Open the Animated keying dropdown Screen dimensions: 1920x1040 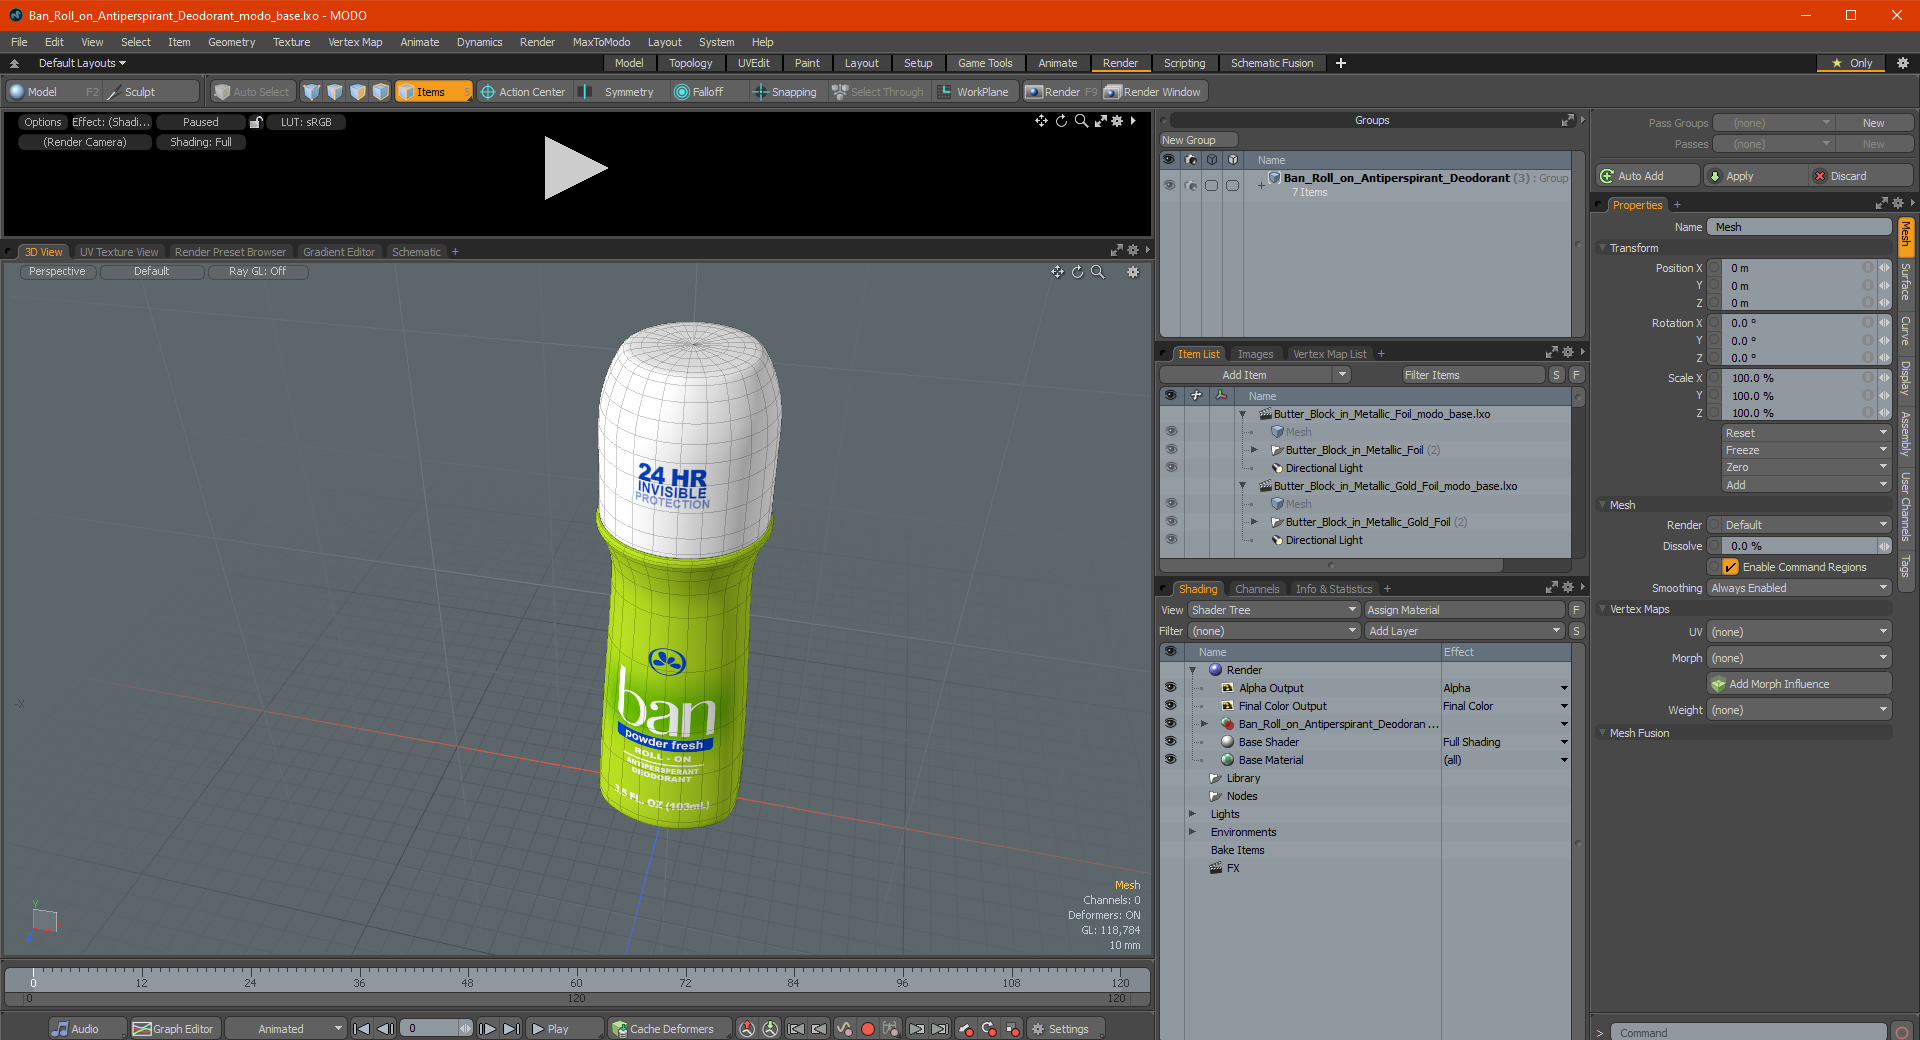pos(286,1029)
